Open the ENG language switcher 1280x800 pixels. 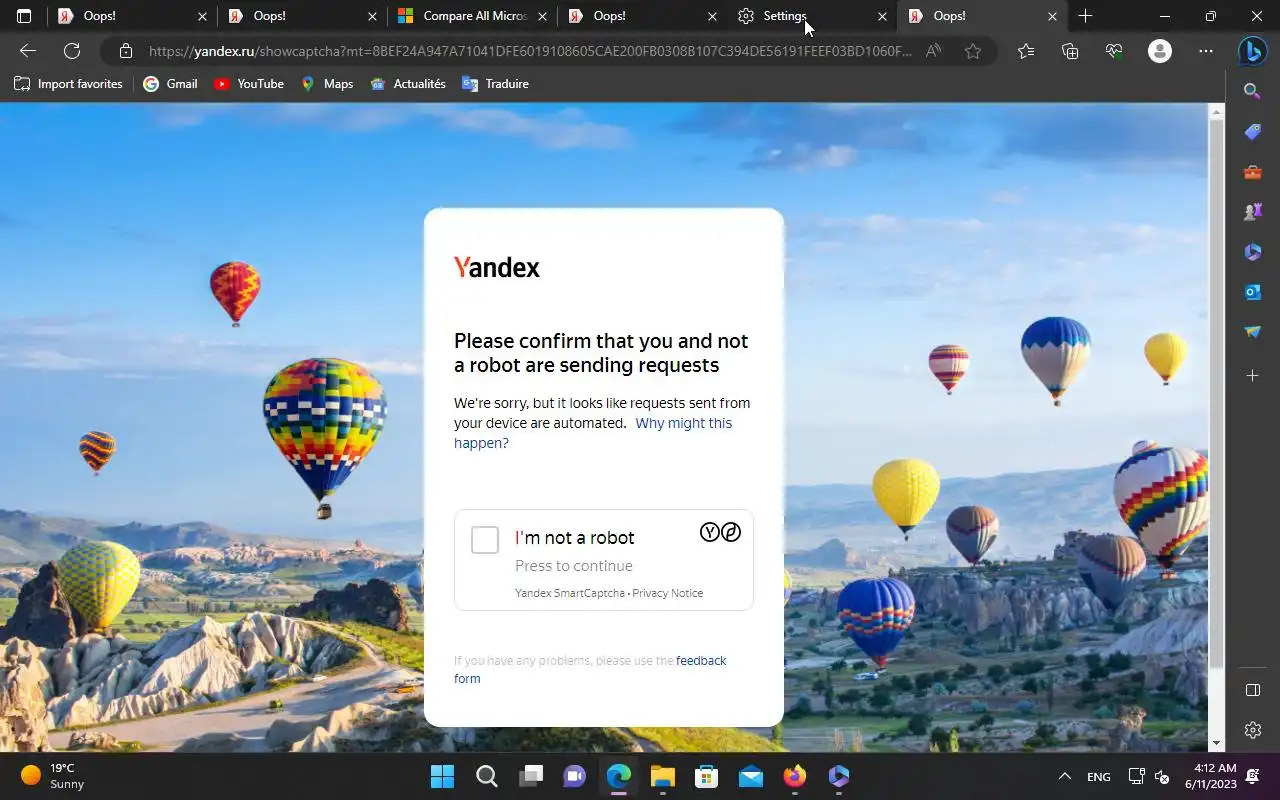tap(1099, 776)
